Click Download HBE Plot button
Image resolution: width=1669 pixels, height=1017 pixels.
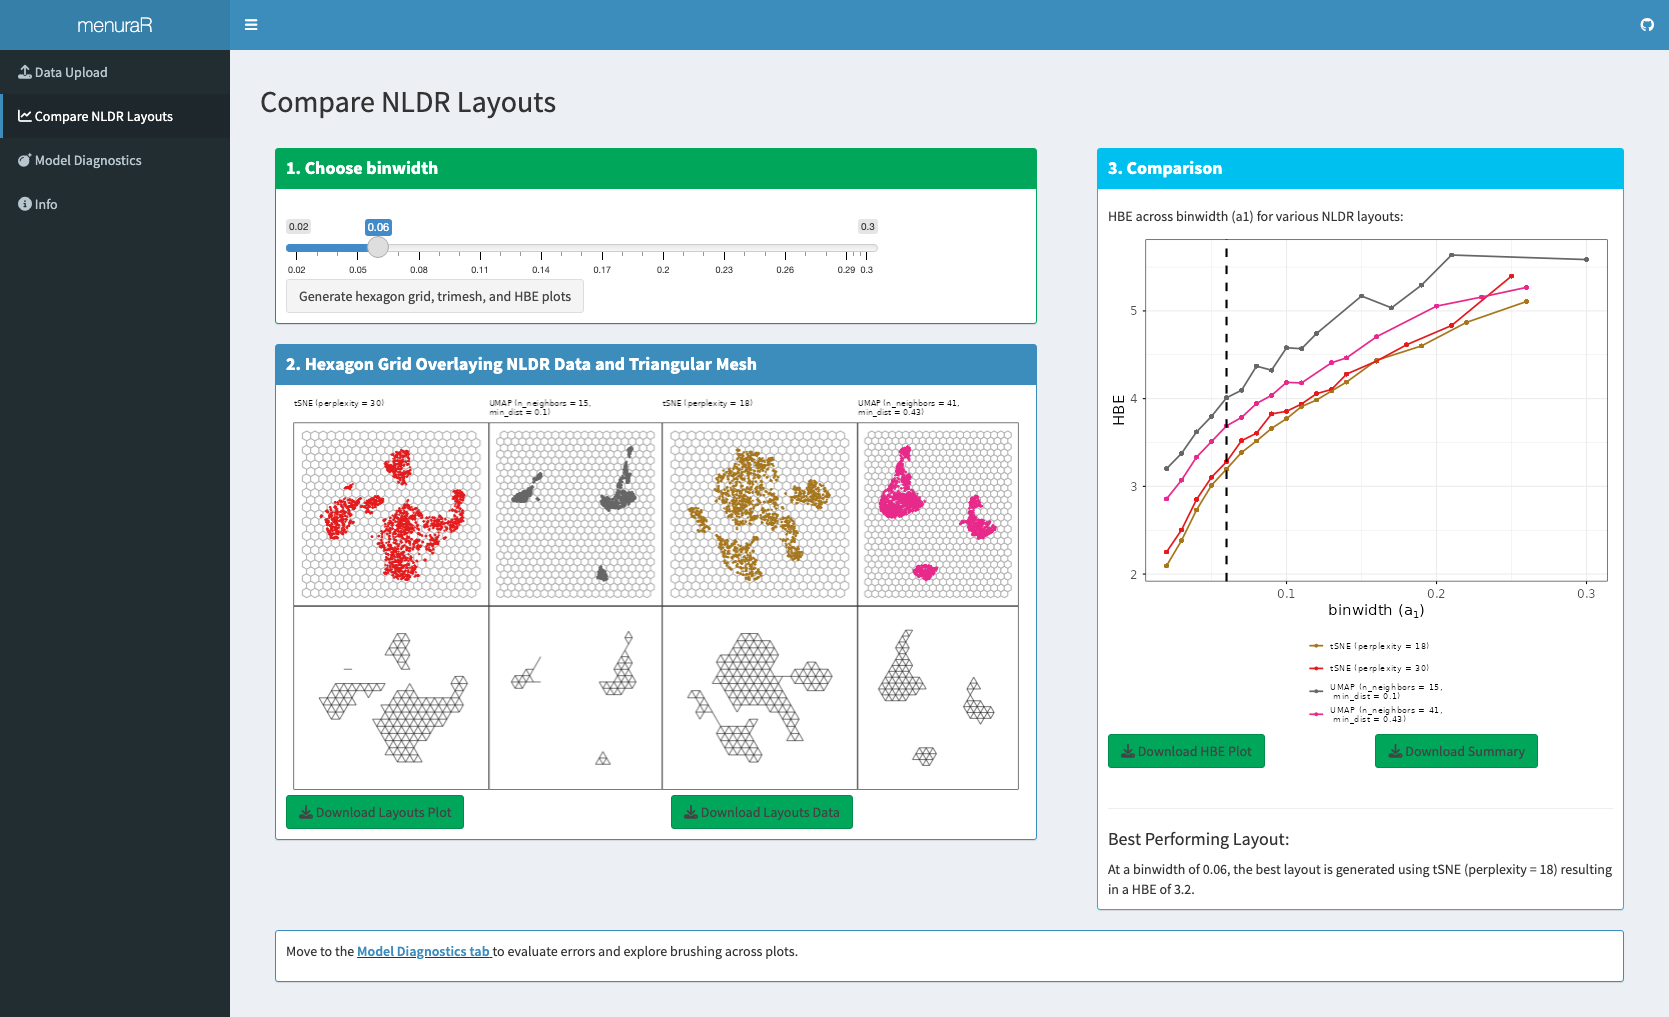click(x=1186, y=751)
